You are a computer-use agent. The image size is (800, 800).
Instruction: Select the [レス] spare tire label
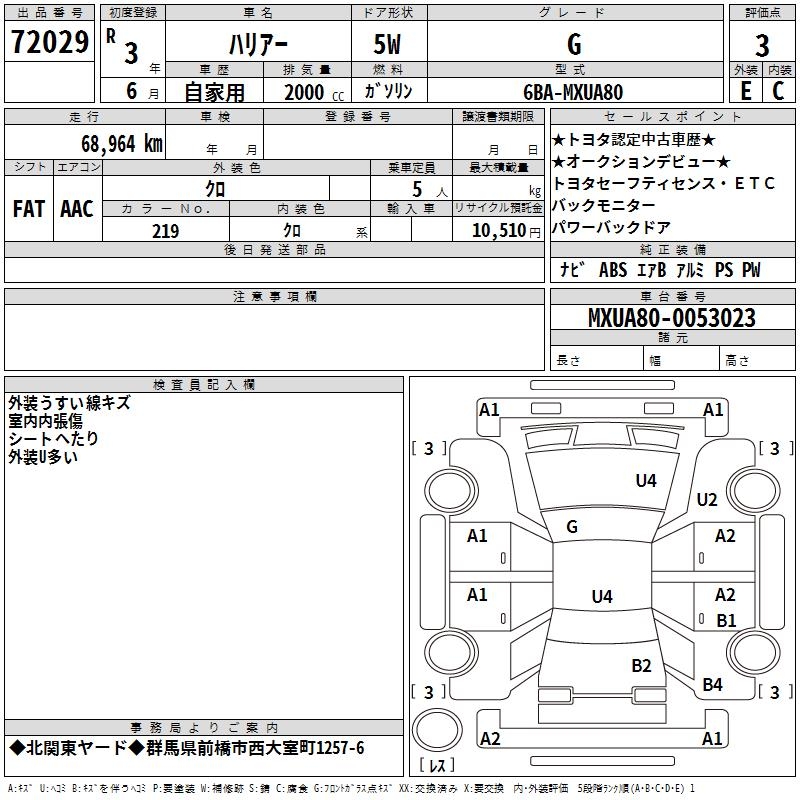(437, 765)
